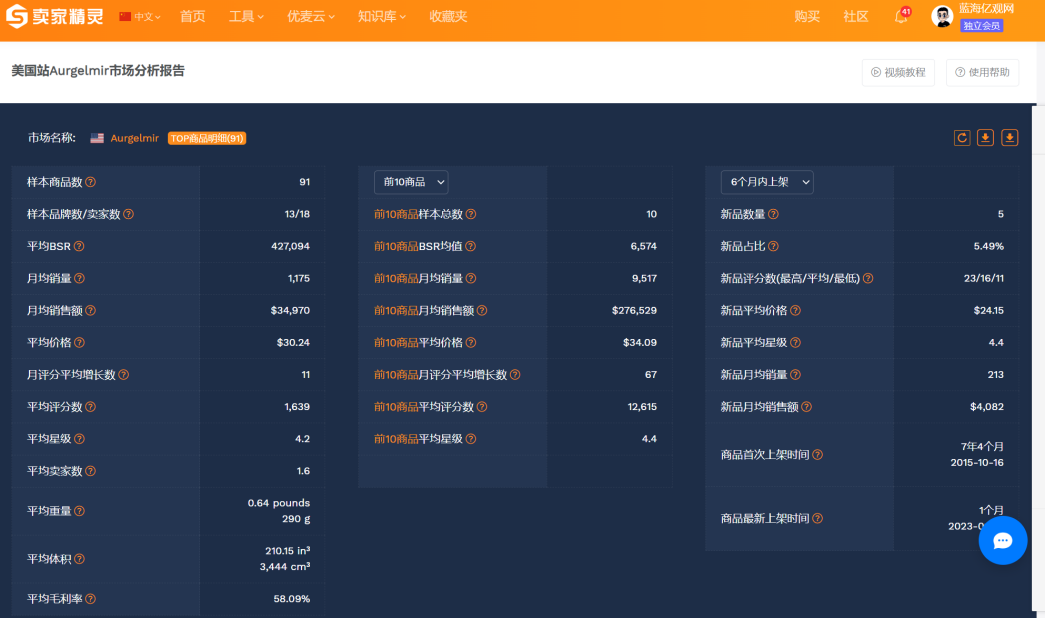The image size is (1045, 618).
Task: Click the SellerSprite logo icon
Action: tap(19, 17)
